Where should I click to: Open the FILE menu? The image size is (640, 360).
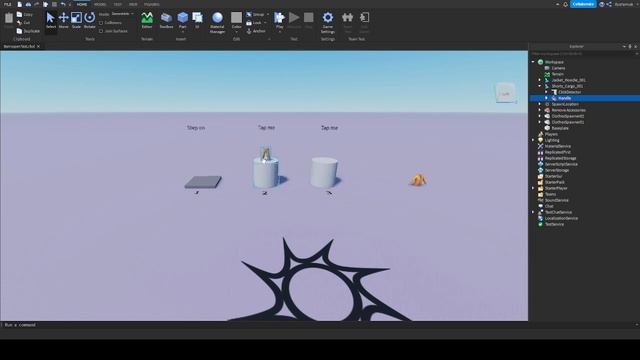[7, 4]
